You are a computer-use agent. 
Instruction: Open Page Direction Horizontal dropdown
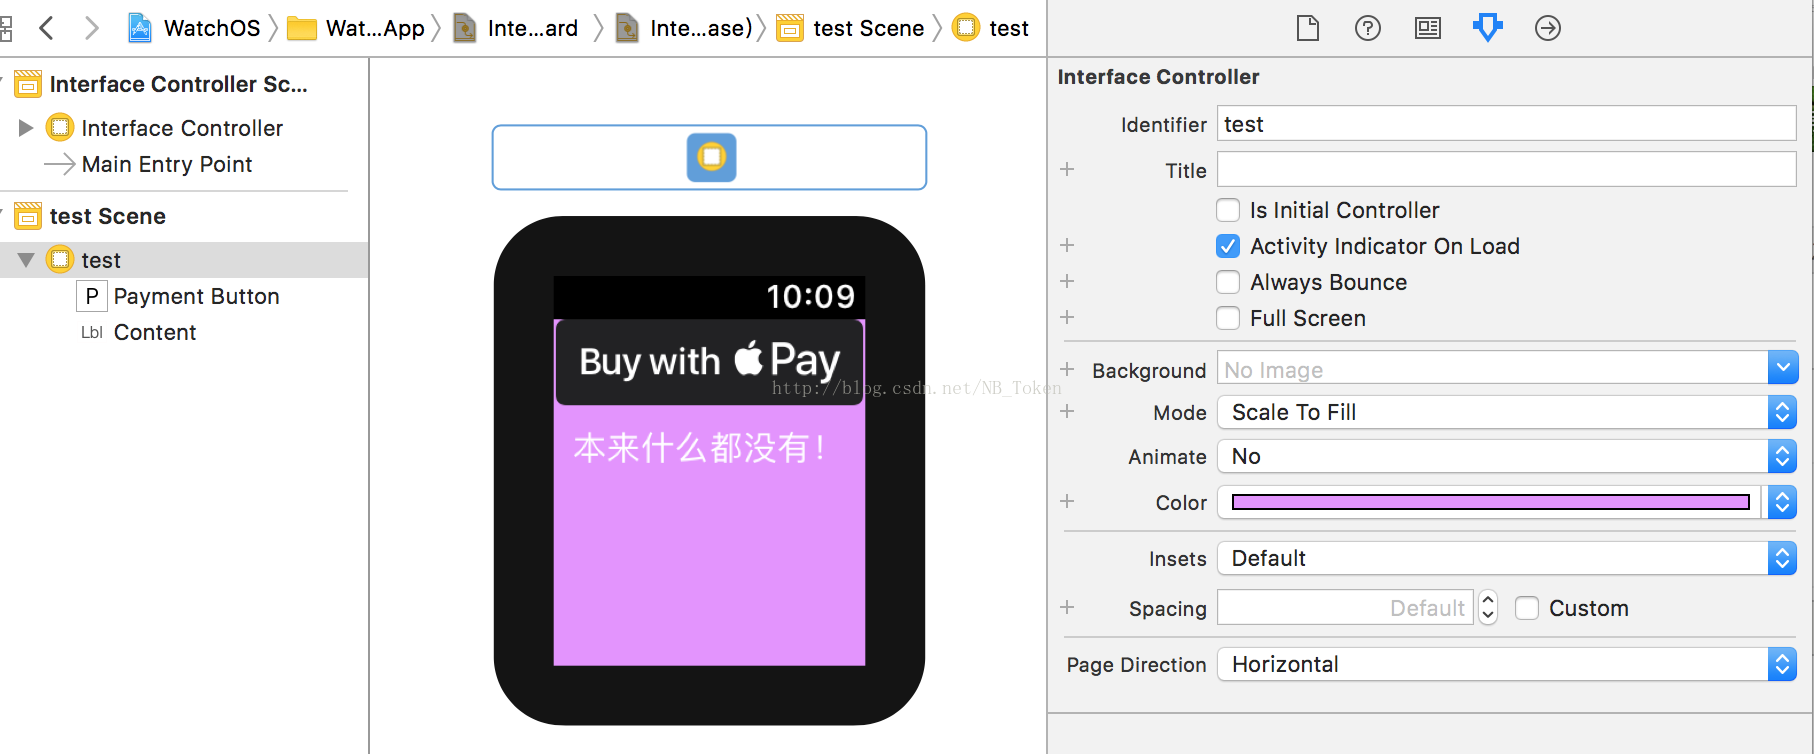coord(1507,664)
